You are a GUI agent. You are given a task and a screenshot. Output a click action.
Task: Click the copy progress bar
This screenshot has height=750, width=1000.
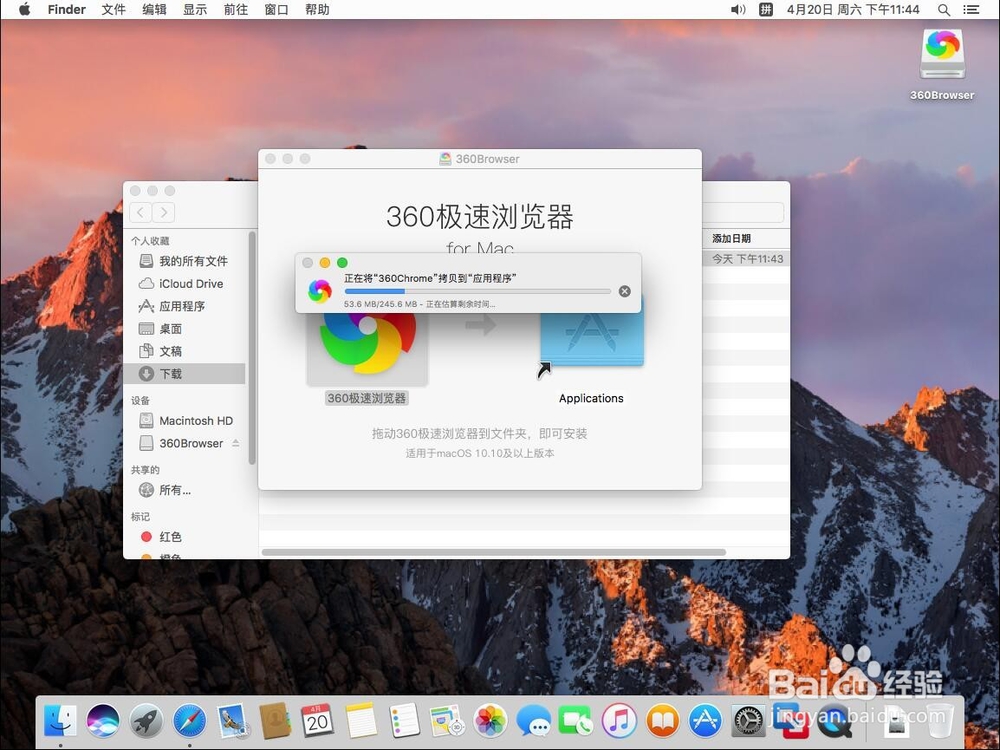coord(478,291)
